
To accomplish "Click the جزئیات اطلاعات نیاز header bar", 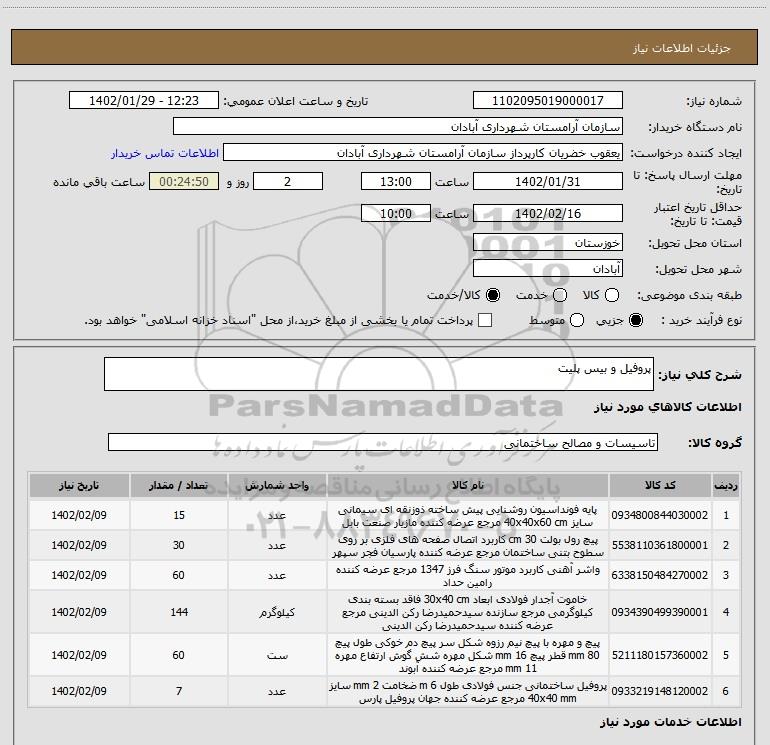I will pos(385,47).
